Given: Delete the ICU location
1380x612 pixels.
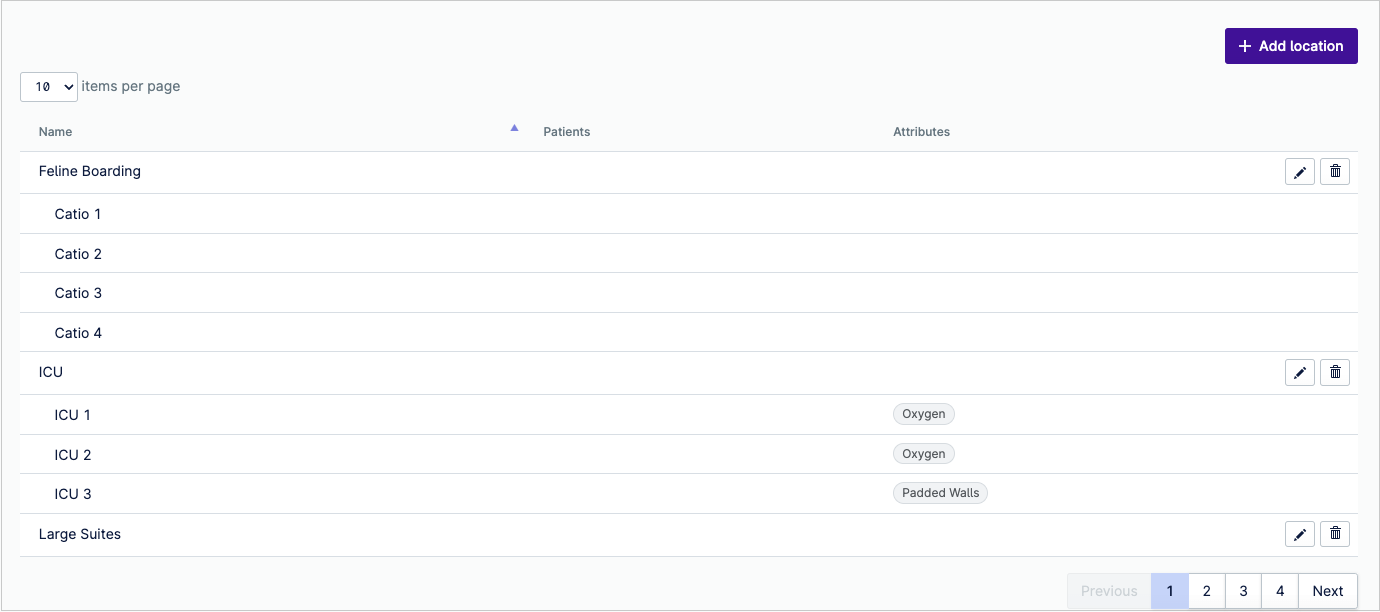Looking at the screenshot, I should coord(1335,373).
